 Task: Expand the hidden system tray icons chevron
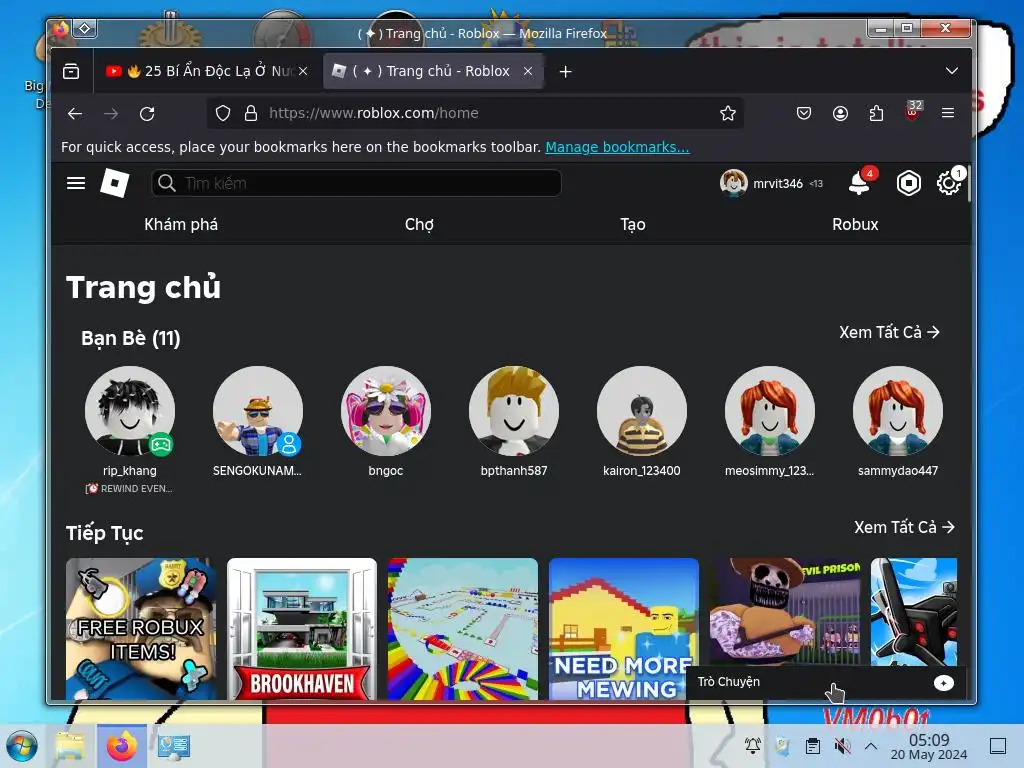[x=871, y=746]
